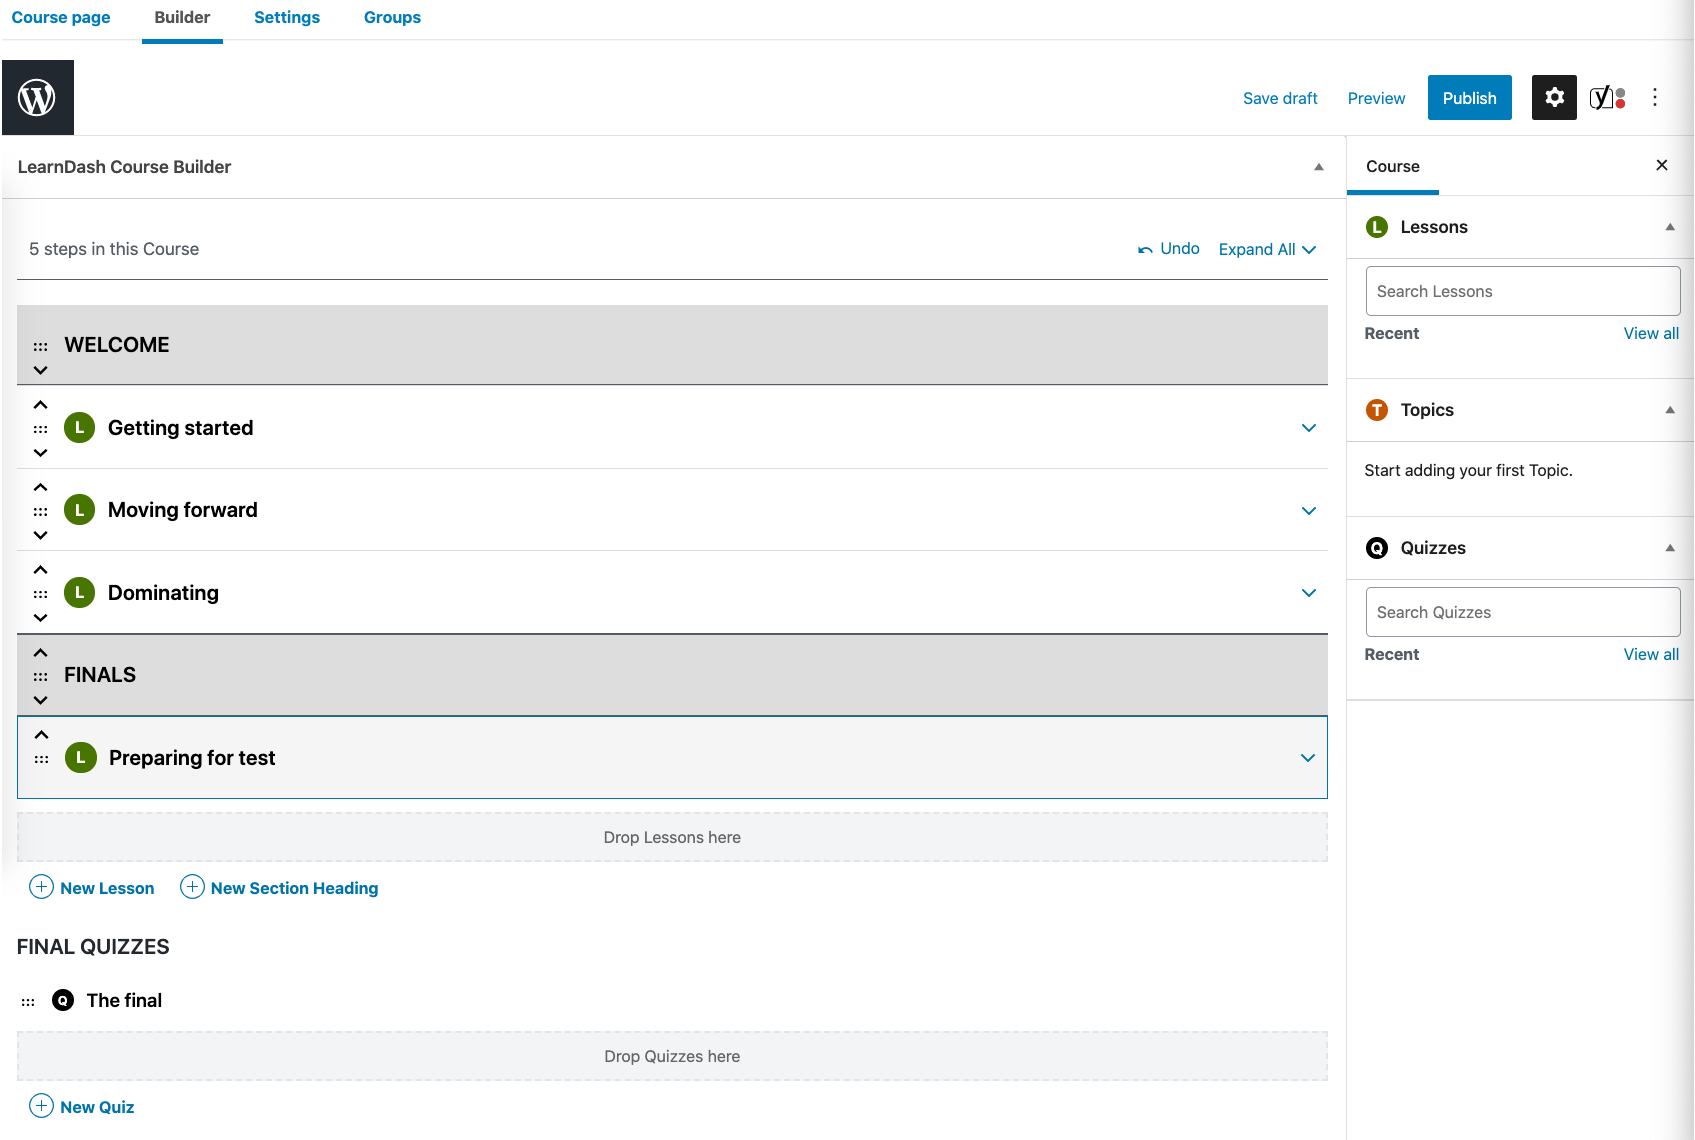Move Dominating lesson up

click(40, 570)
